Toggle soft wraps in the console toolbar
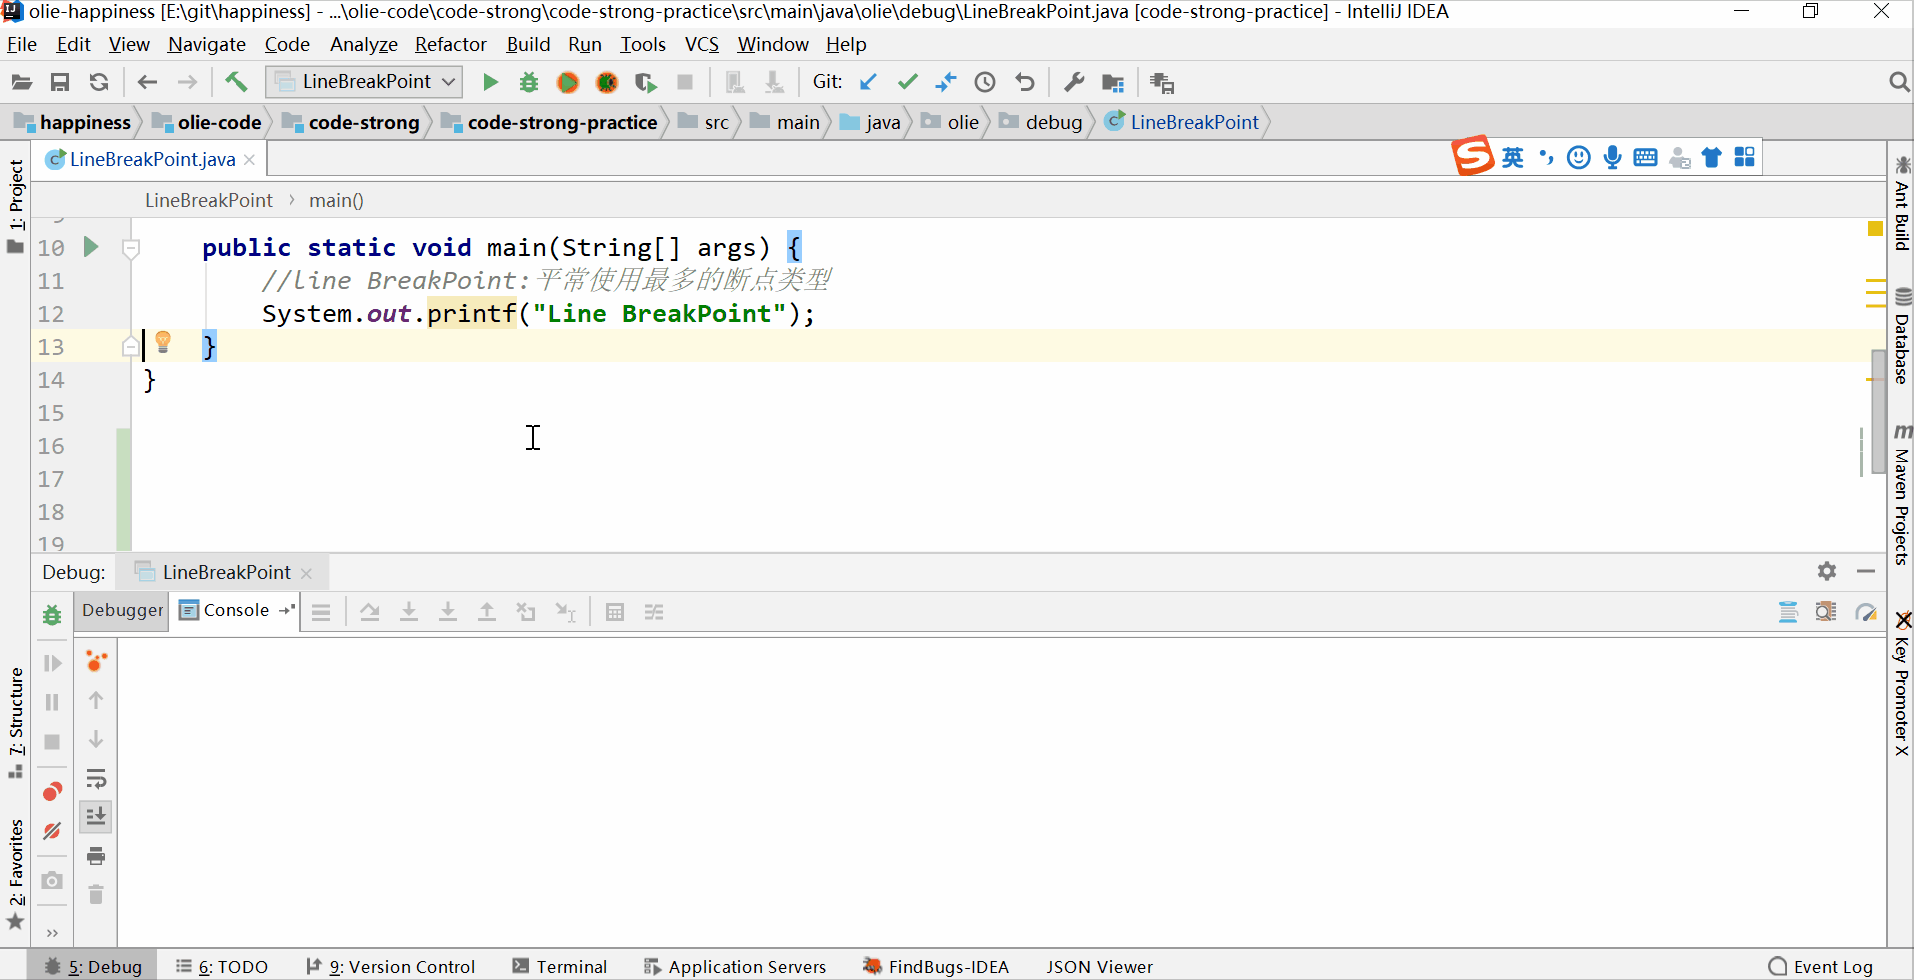 pyautogui.click(x=96, y=779)
